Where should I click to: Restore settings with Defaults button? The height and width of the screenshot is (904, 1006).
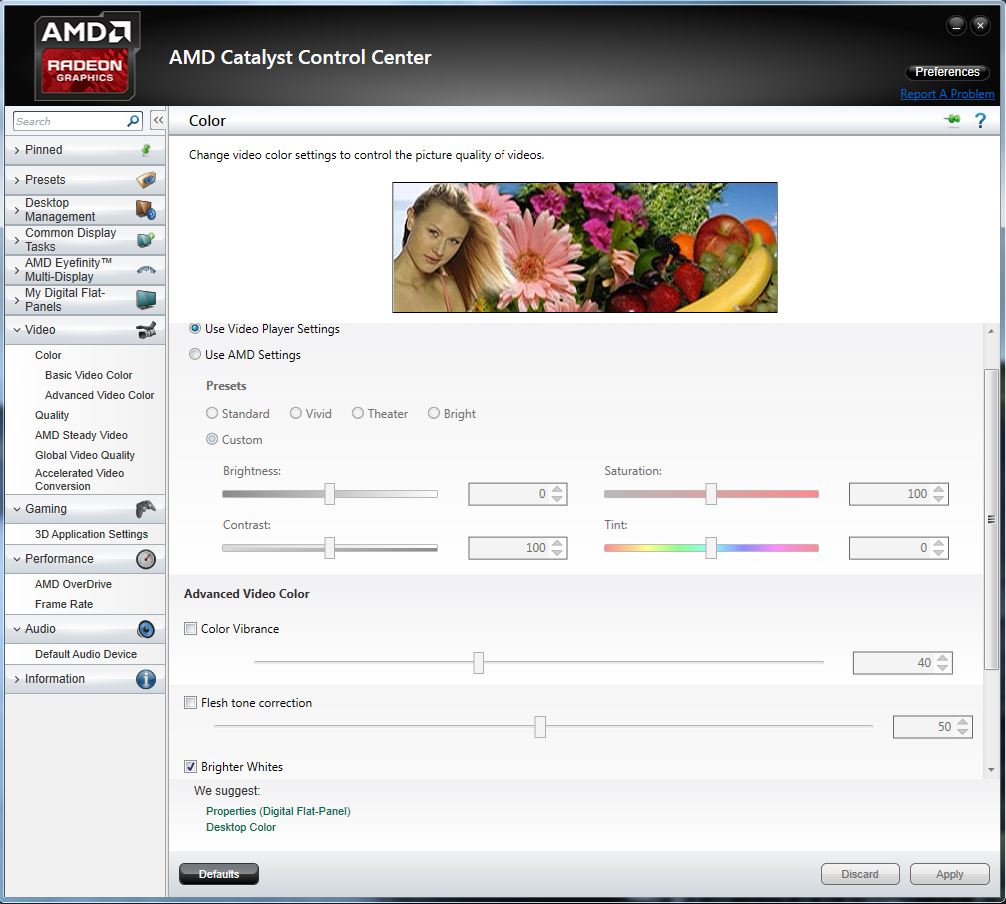click(219, 874)
